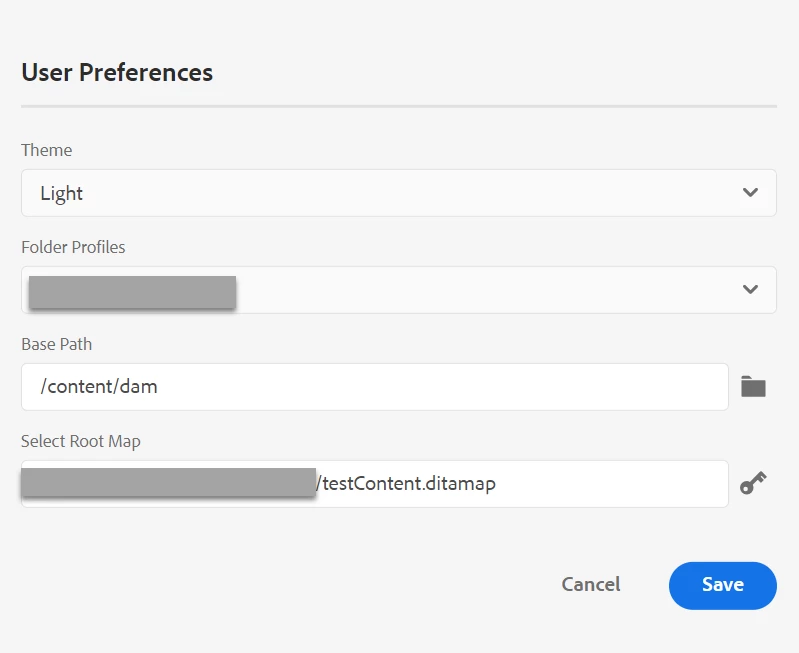Click the testContent.ditamap text
Viewport: 799px width, 653px height.
click(409, 484)
